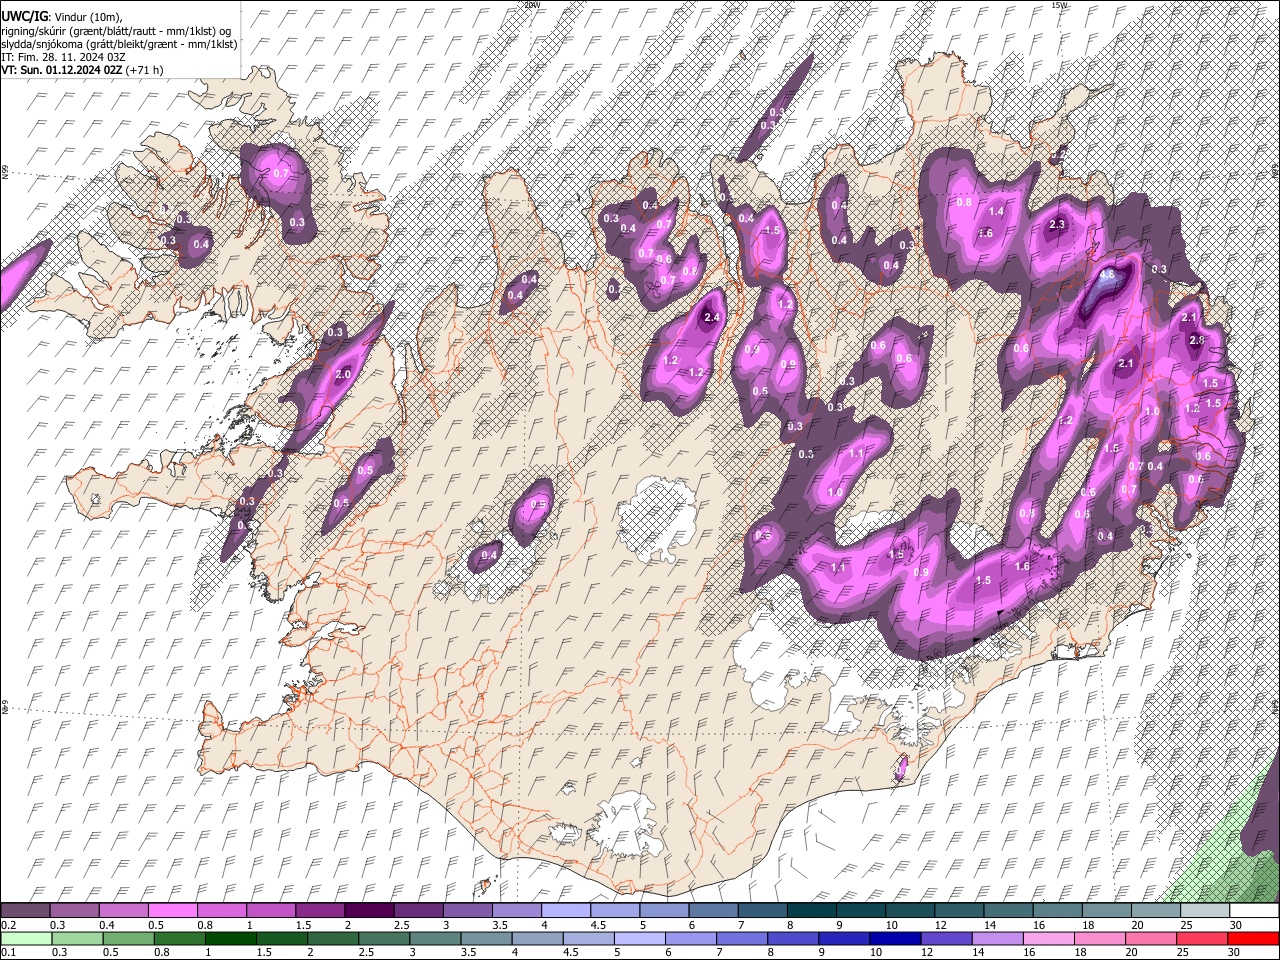The height and width of the screenshot is (960, 1280).
Task: Select upper-row swatch starting at 5
Action: pos(662,910)
